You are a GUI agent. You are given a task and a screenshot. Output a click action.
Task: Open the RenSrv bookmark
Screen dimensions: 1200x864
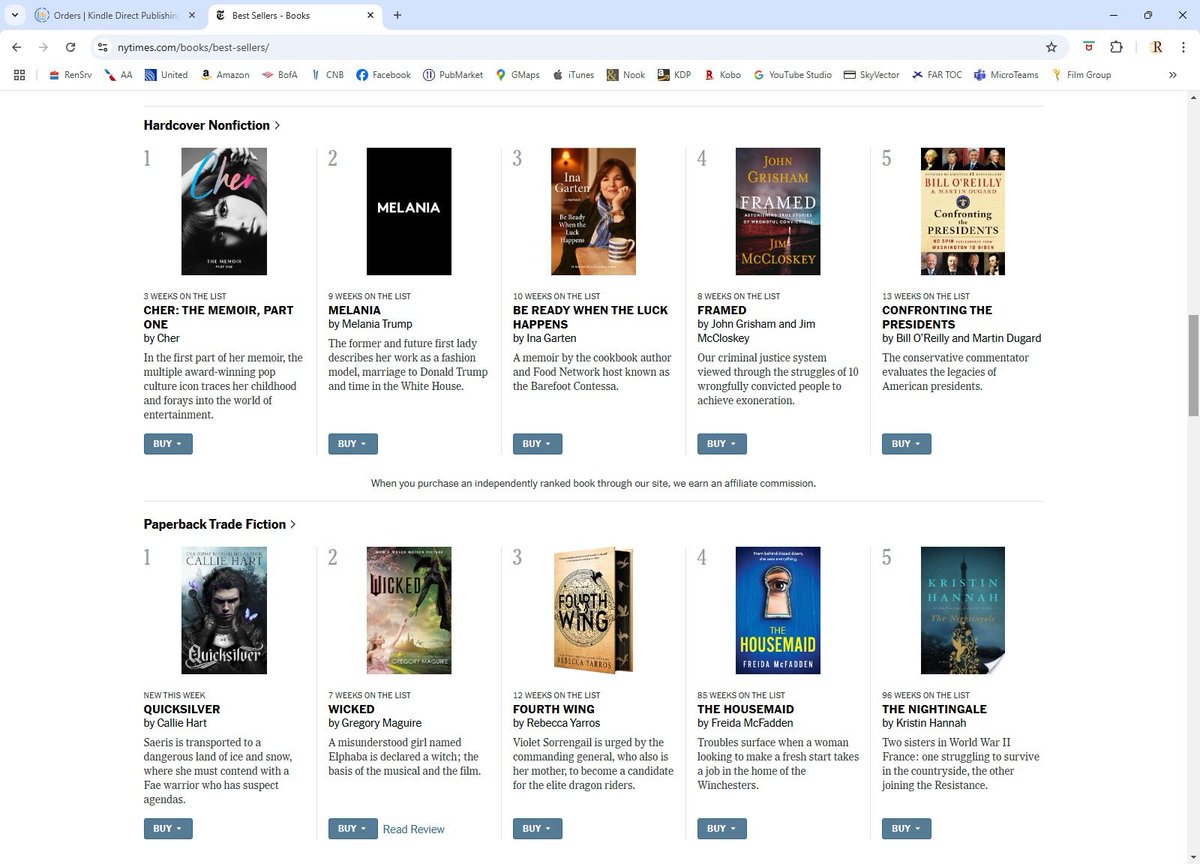pyautogui.click(x=70, y=75)
